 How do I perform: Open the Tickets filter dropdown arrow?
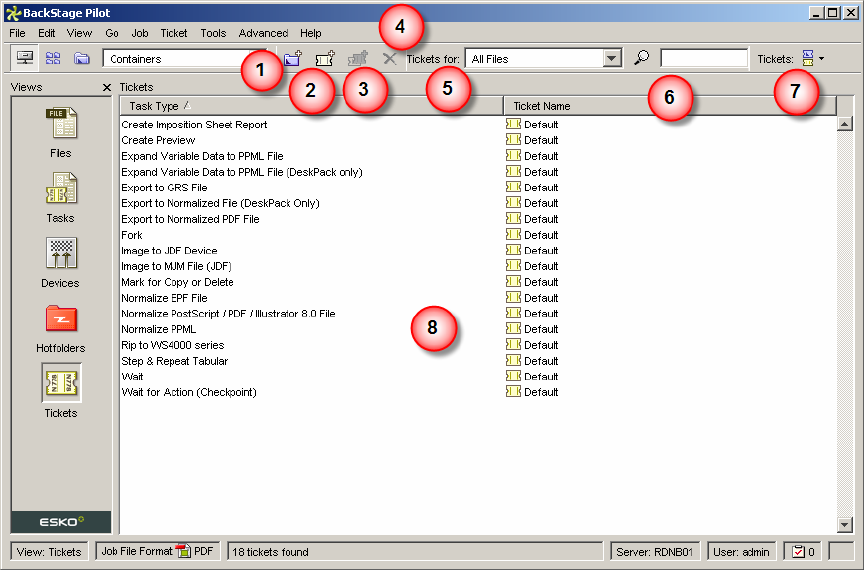point(822,58)
